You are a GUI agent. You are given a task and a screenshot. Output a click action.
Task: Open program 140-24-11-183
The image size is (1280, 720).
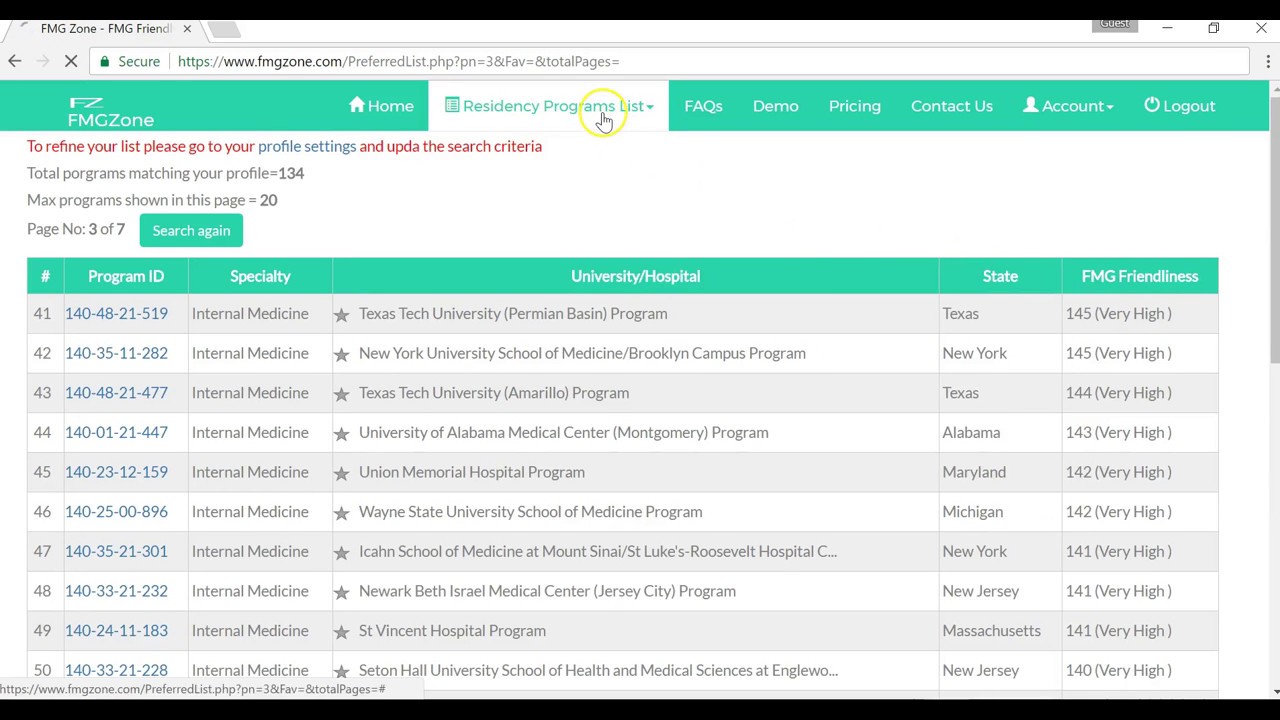click(x=116, y=631)
